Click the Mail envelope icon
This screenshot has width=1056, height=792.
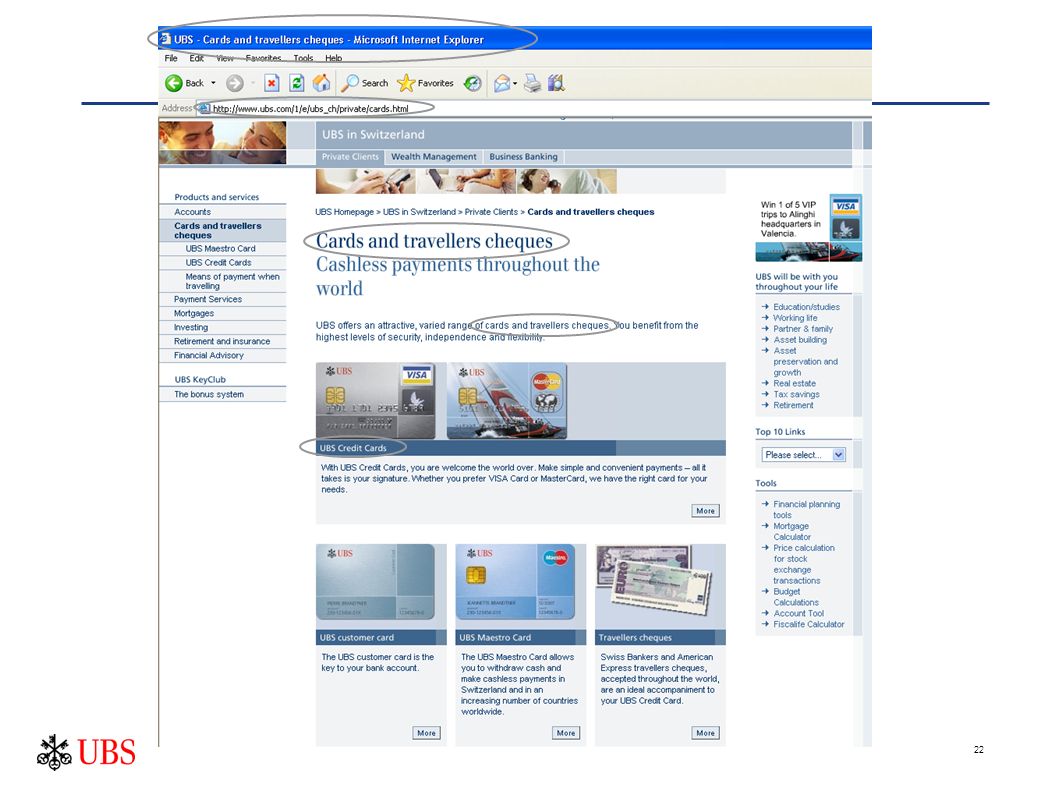[x=502, y=84]
